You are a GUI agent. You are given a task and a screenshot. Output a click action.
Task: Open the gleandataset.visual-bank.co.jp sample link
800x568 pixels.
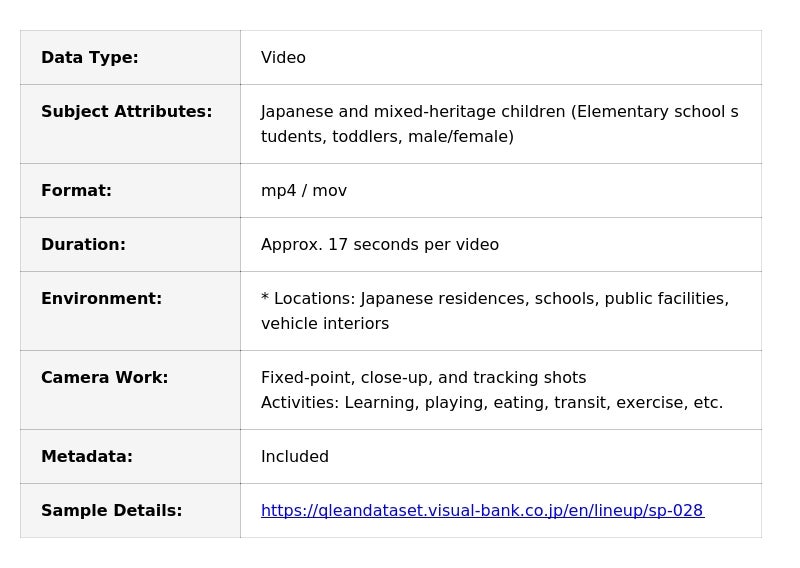coord(482,511)
